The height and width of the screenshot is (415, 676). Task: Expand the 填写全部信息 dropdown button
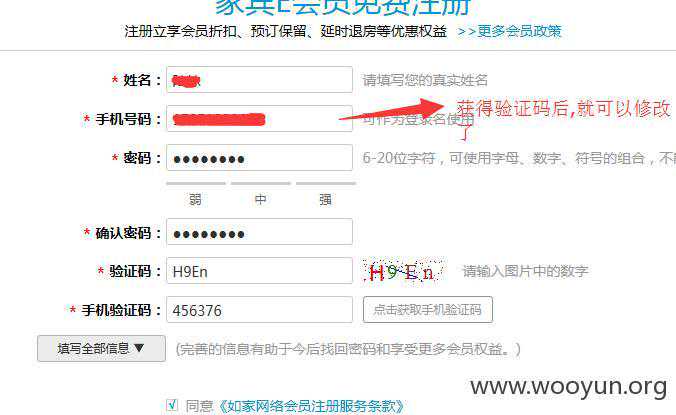tap(101, 348)
